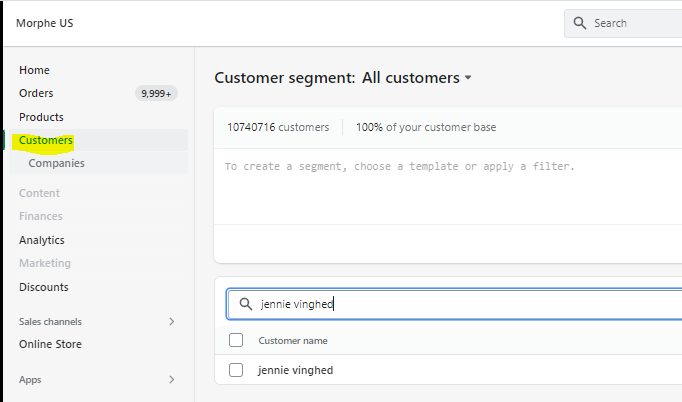Image resolution: width=682 pixels, height=402 pixels.
Task: Expand the Apps section chevron
Action: pyautogui.click(x=171, y=379)
